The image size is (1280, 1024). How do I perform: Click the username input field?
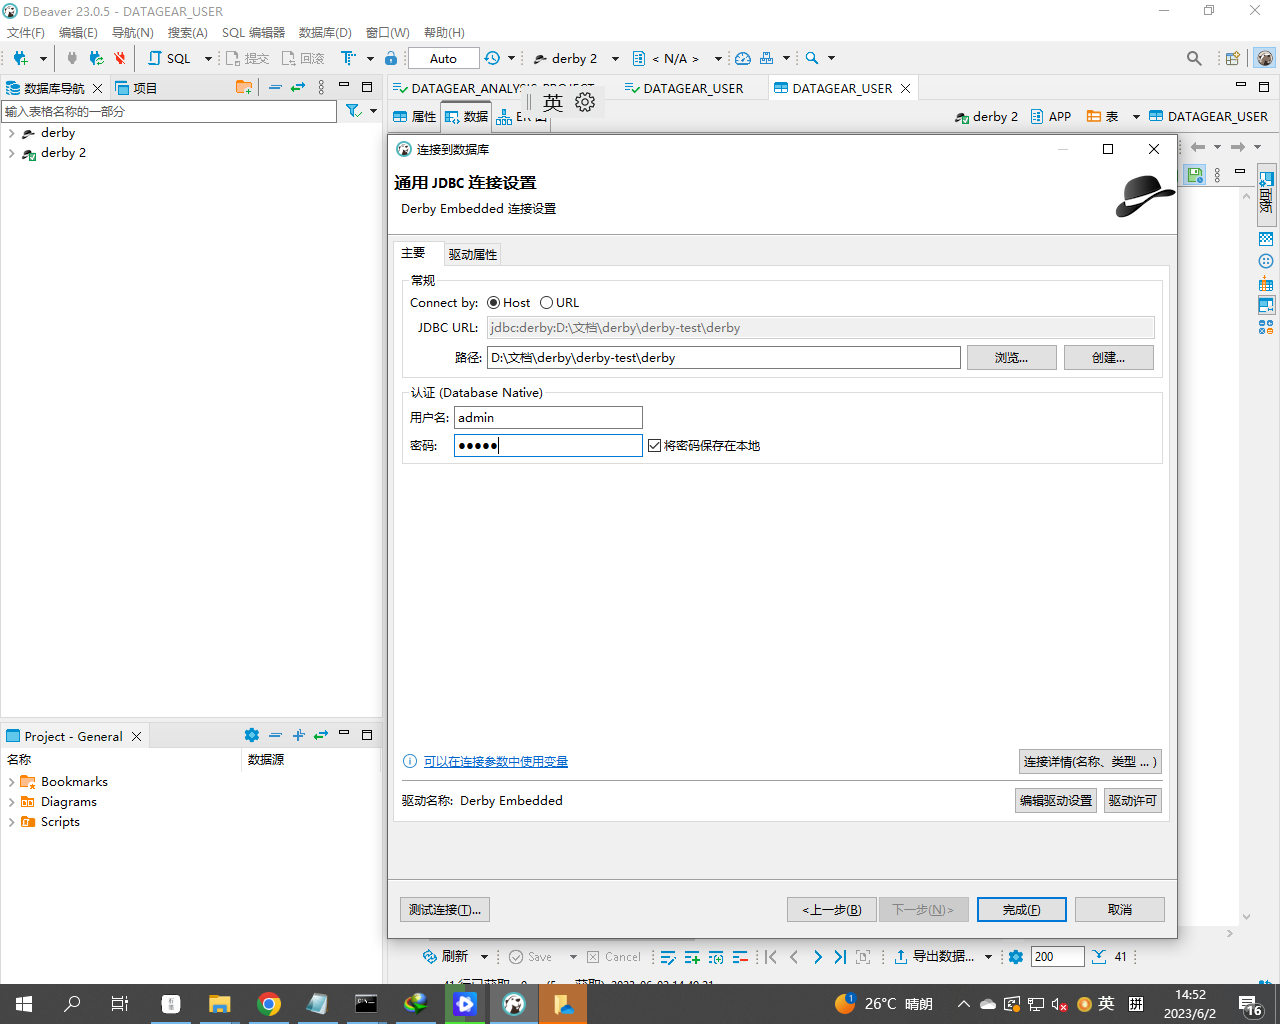[548, 417]
